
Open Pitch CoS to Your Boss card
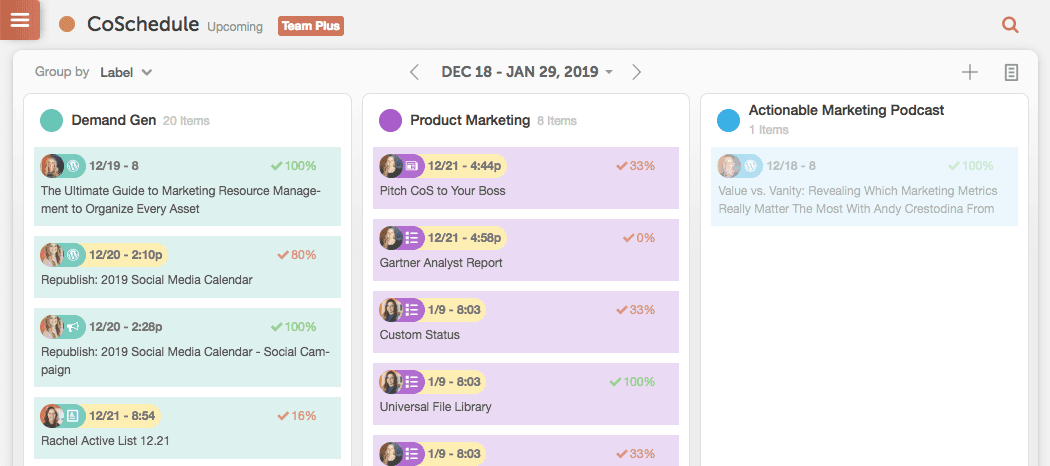point(526,178)
